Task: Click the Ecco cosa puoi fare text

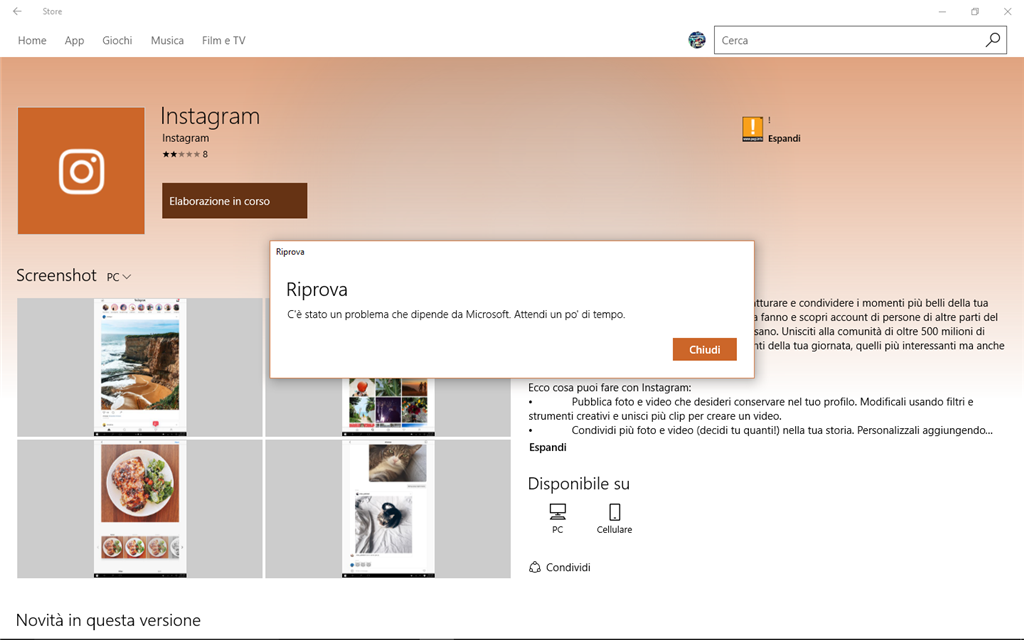Action: [609, 387]
